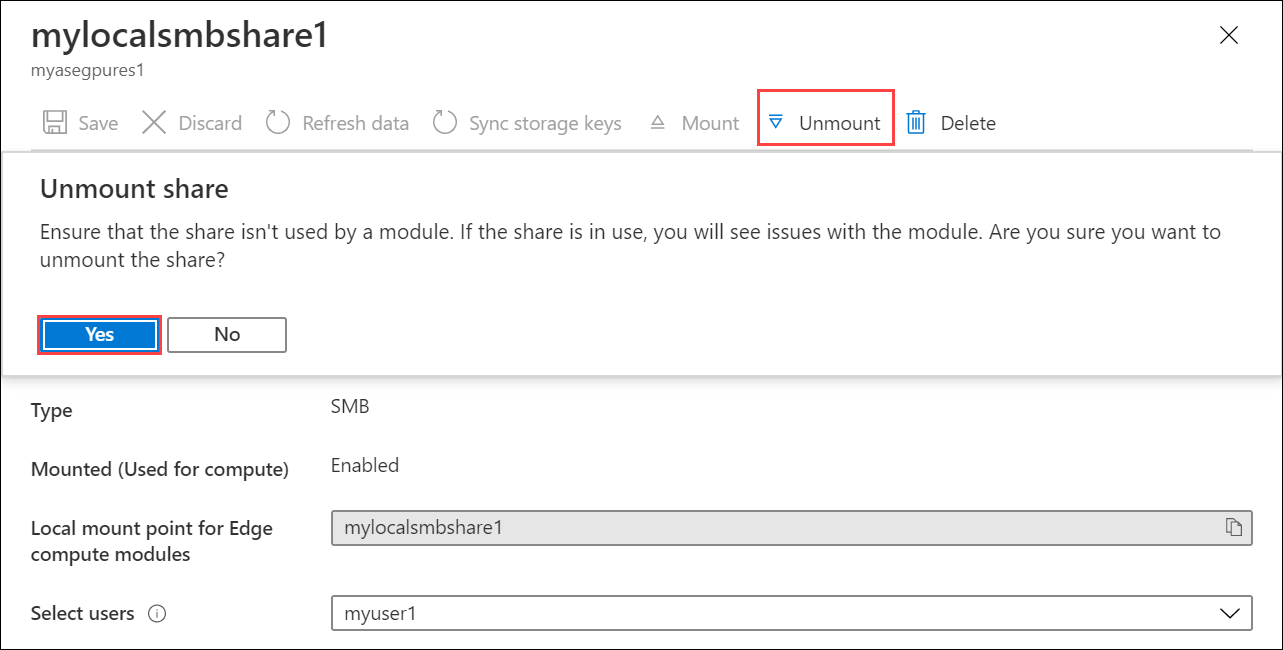Click the Unmount chevron arrow
This screenshot has width=1283, height=650.
777,122
